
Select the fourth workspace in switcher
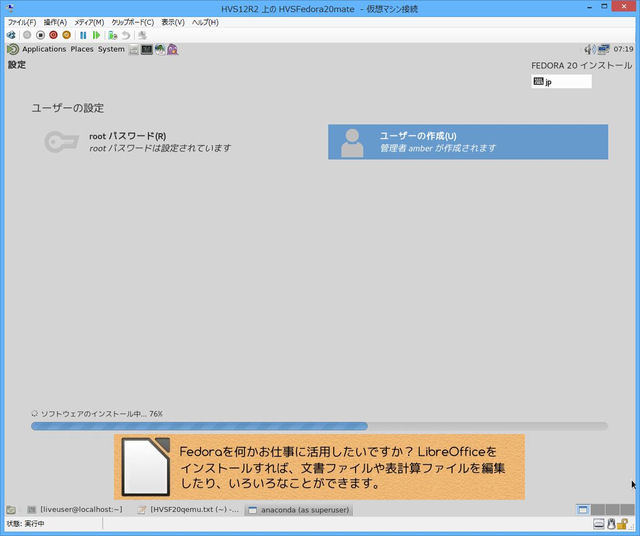click(627, 509)
